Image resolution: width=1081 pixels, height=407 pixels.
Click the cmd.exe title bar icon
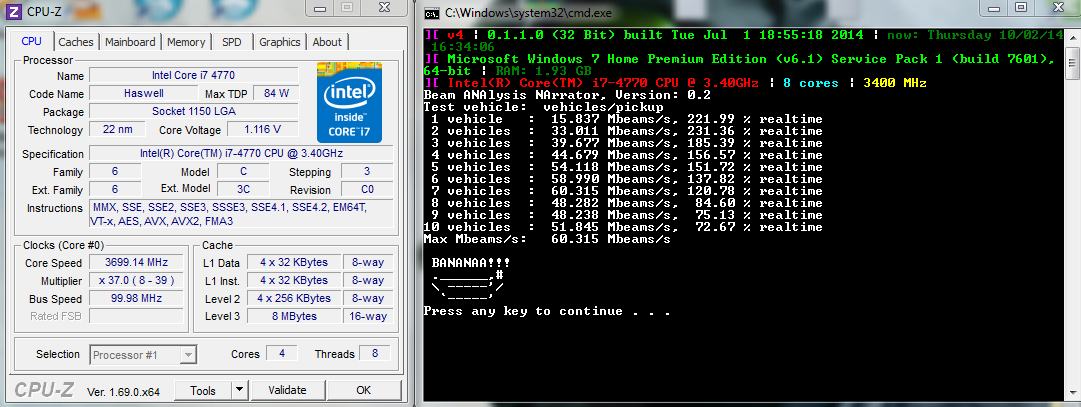(x=432, y=12)
